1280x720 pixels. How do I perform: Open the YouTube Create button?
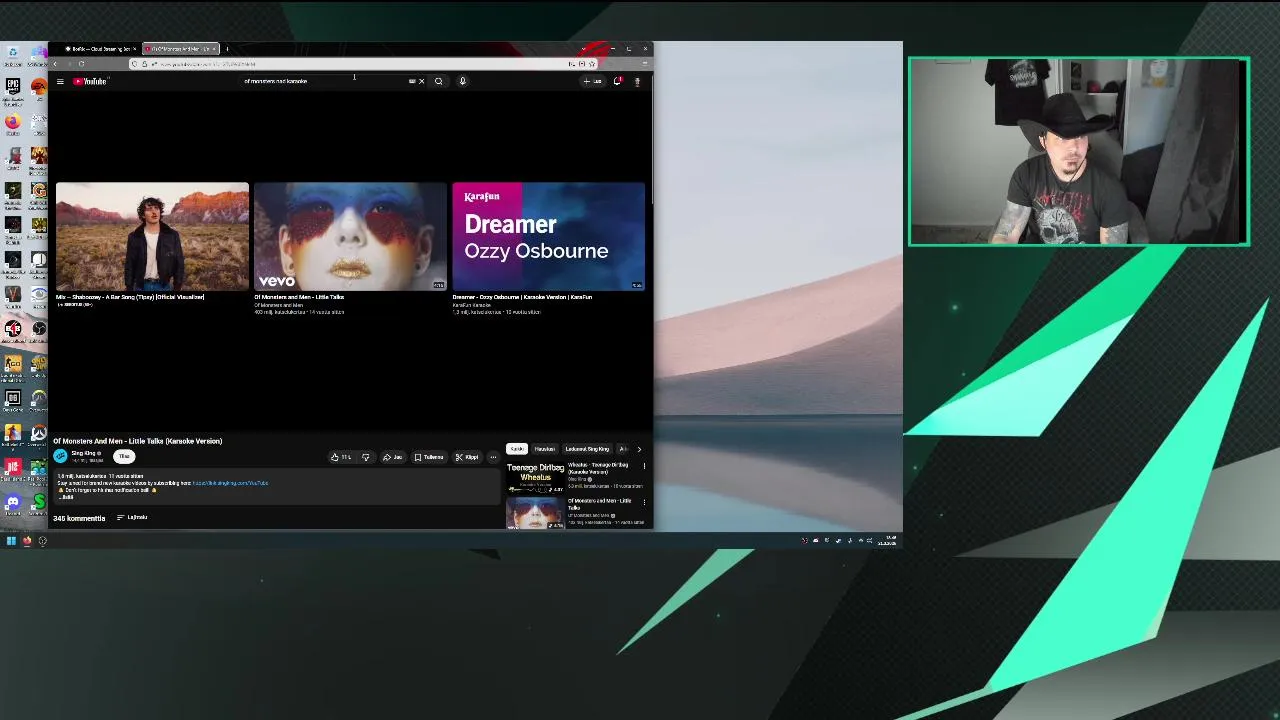point(592,81)
